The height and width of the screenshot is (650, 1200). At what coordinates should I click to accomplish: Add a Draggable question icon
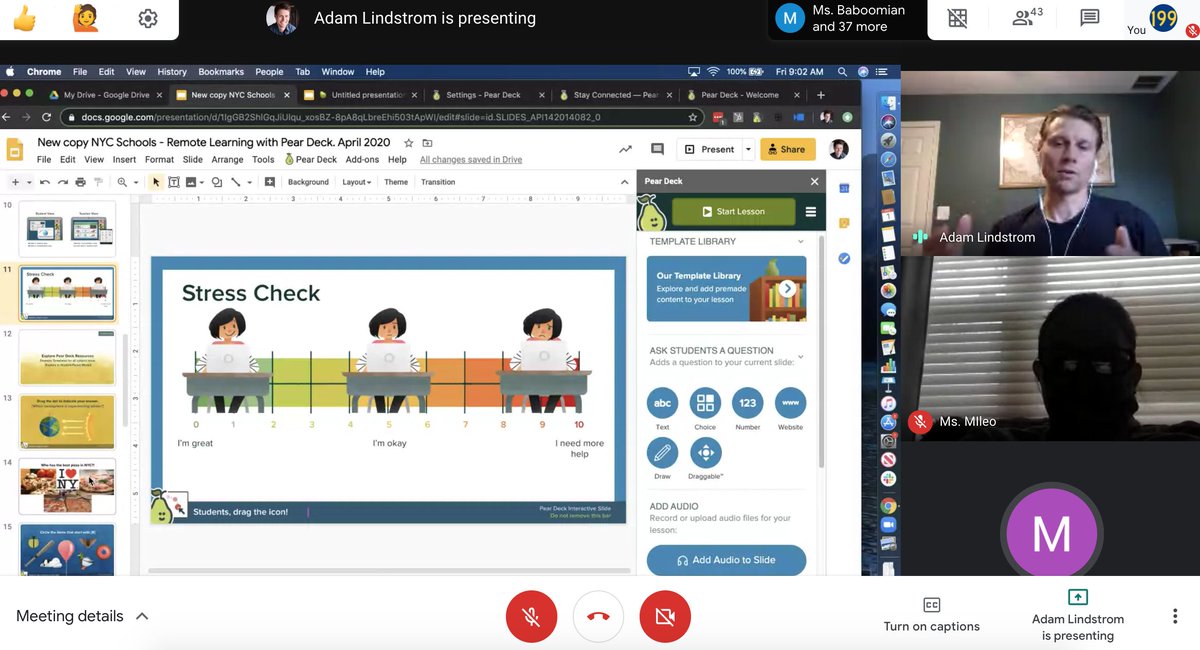click(x=705, y=453)
